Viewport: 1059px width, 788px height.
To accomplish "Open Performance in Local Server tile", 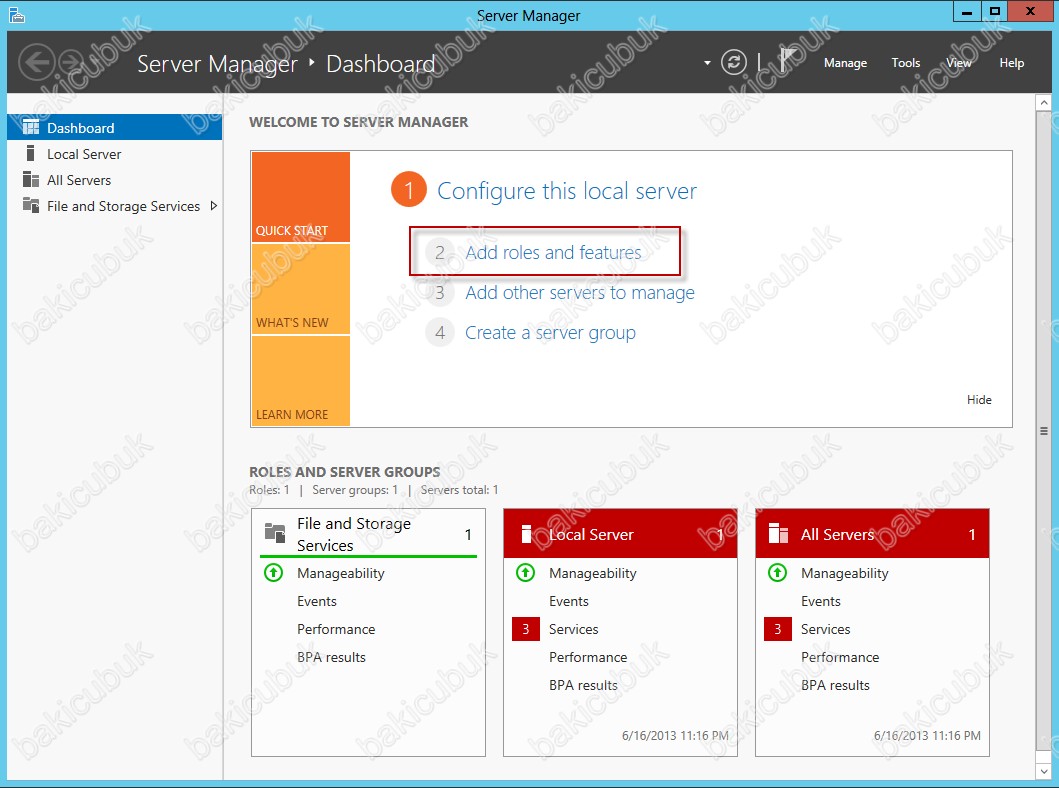I will (x=588, y=657).
